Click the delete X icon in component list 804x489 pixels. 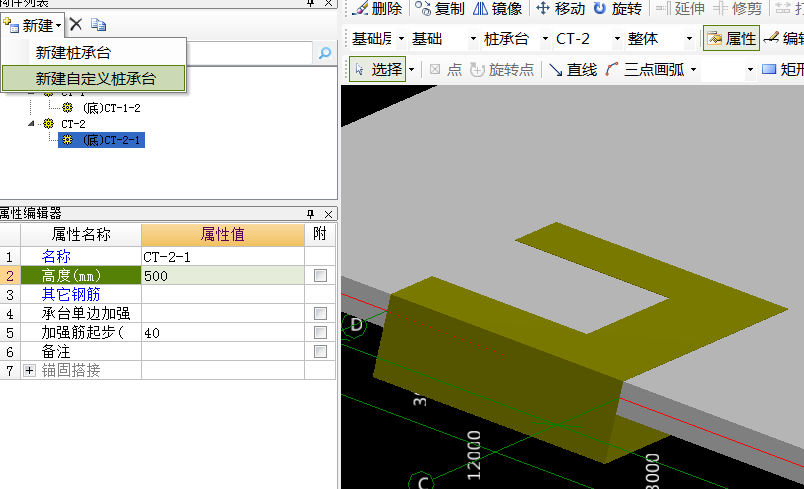click(76, 24)
